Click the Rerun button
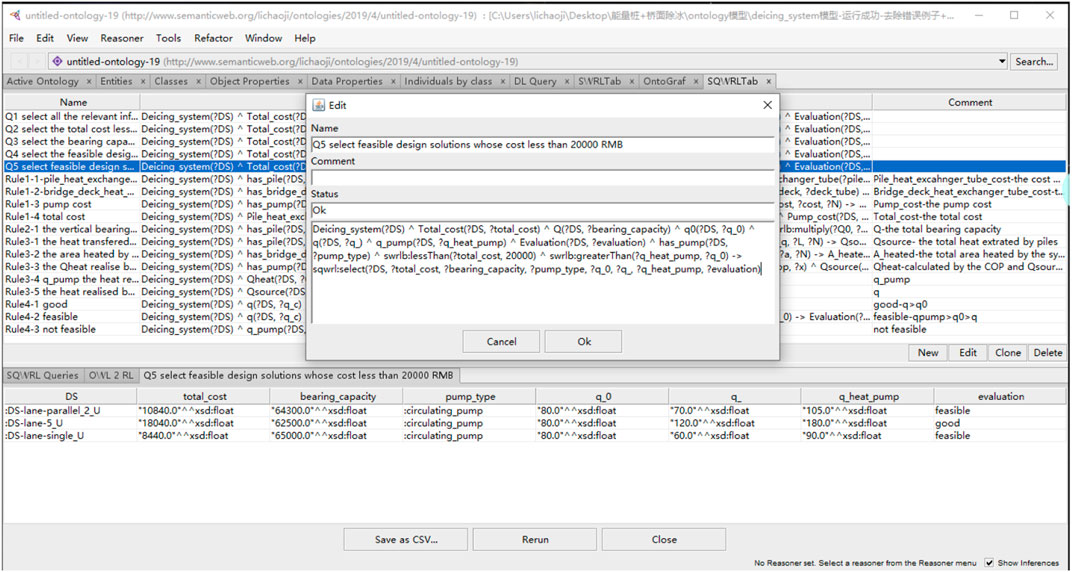The image size is (1072, 572). coord(535,539)
